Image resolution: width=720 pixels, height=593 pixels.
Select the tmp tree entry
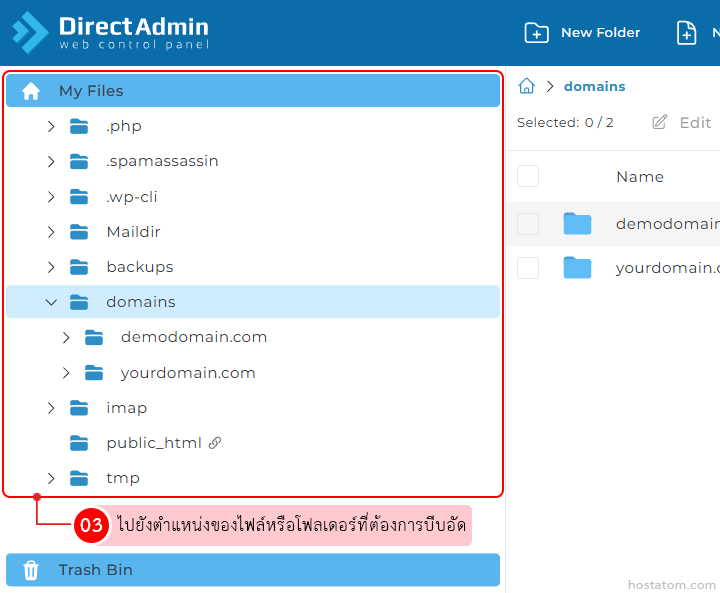(x=123, y=479)
